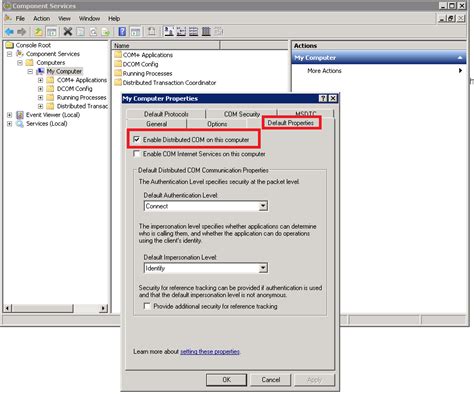Expand the DCOM Config tree node
The width and height of the screenshot is (474, 394).
(40, 89)
